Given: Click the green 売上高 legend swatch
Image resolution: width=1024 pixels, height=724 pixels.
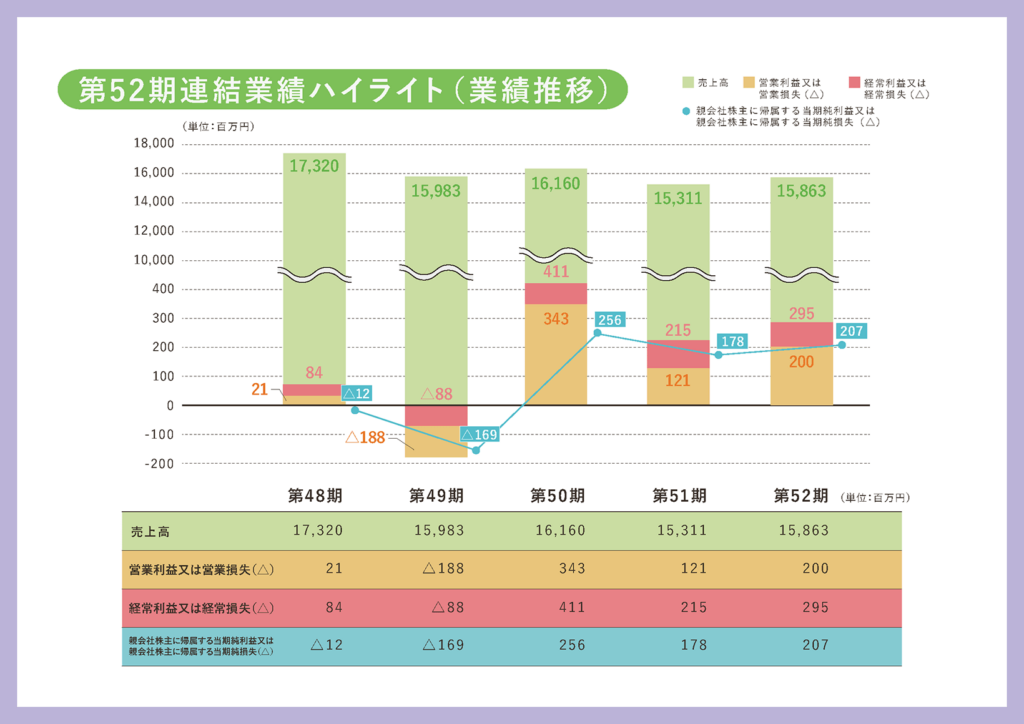Looking at the screenshot, I should pos(686,81).
